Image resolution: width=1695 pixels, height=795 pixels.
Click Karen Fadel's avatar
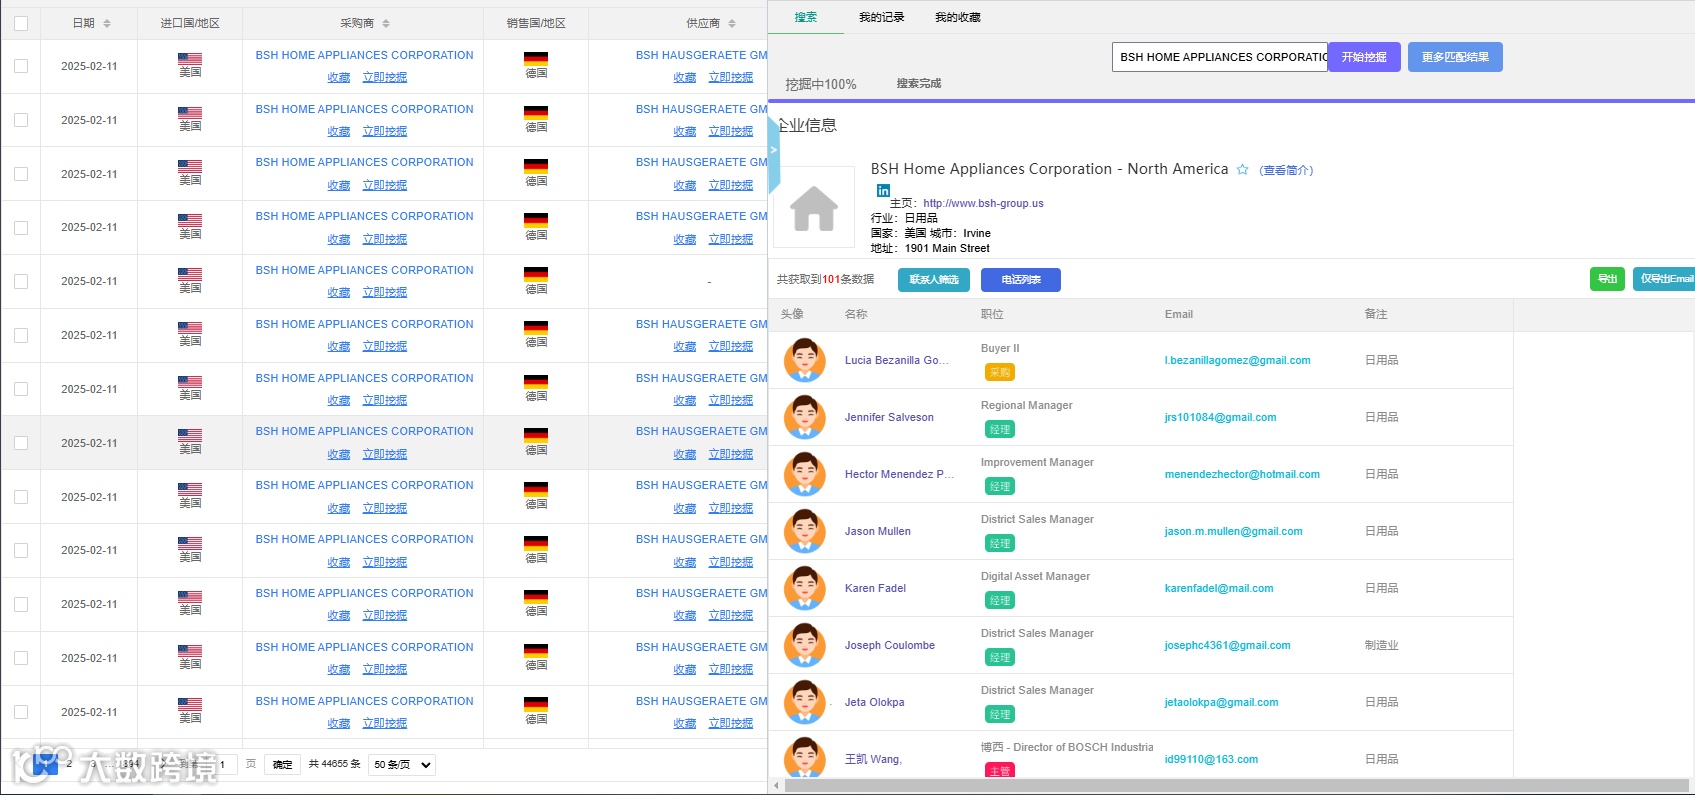click(804, 588)
